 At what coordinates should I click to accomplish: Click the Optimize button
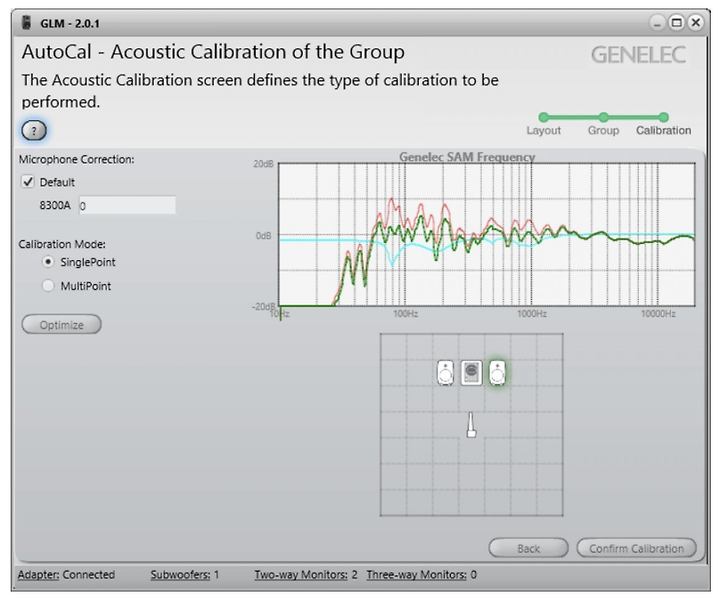click(62, 325)
